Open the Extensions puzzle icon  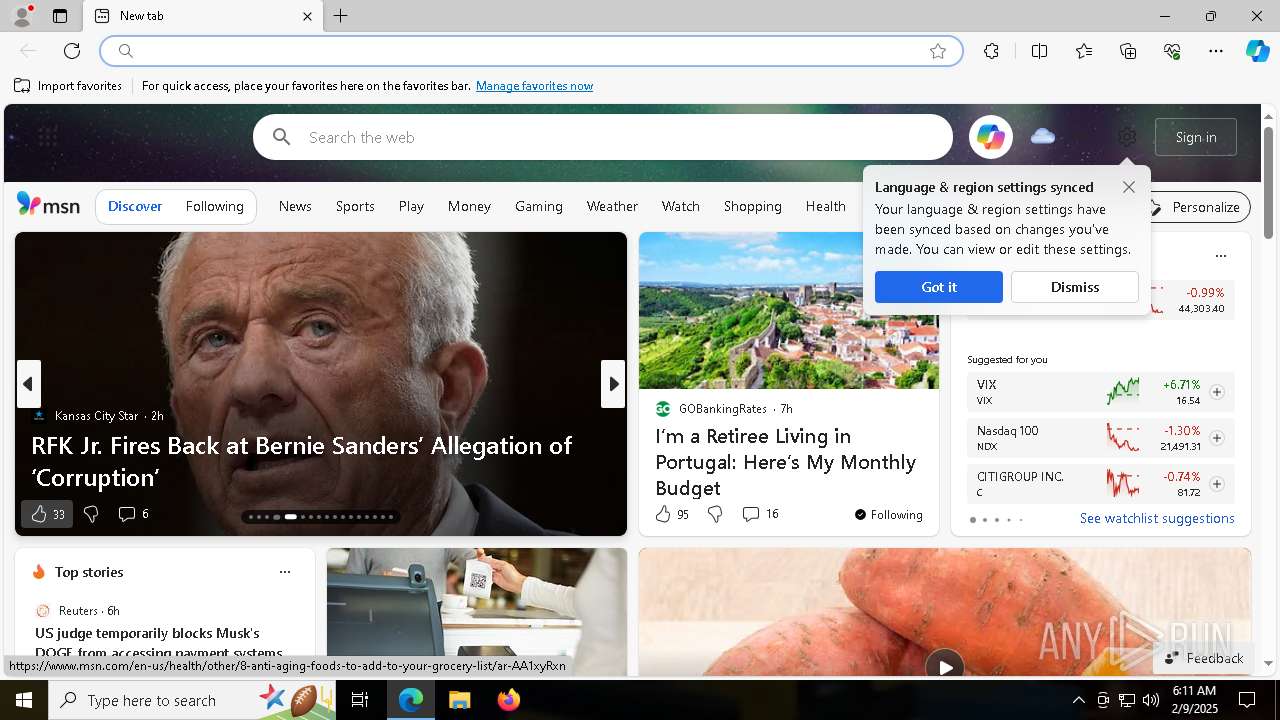[x=991, y=51]
